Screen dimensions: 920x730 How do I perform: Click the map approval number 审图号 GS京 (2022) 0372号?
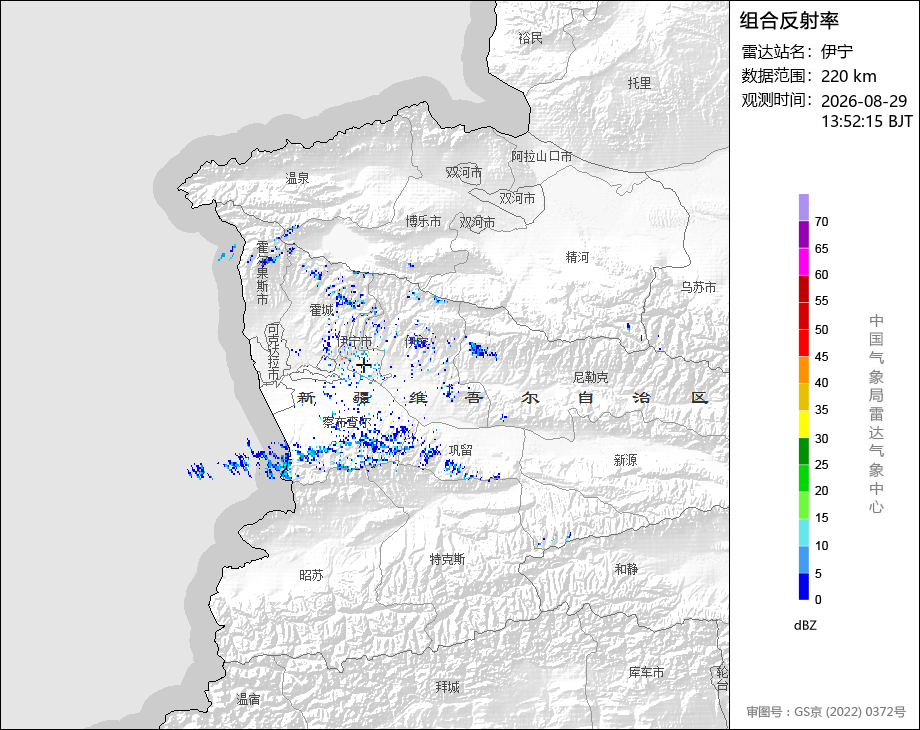coord(826,712)
